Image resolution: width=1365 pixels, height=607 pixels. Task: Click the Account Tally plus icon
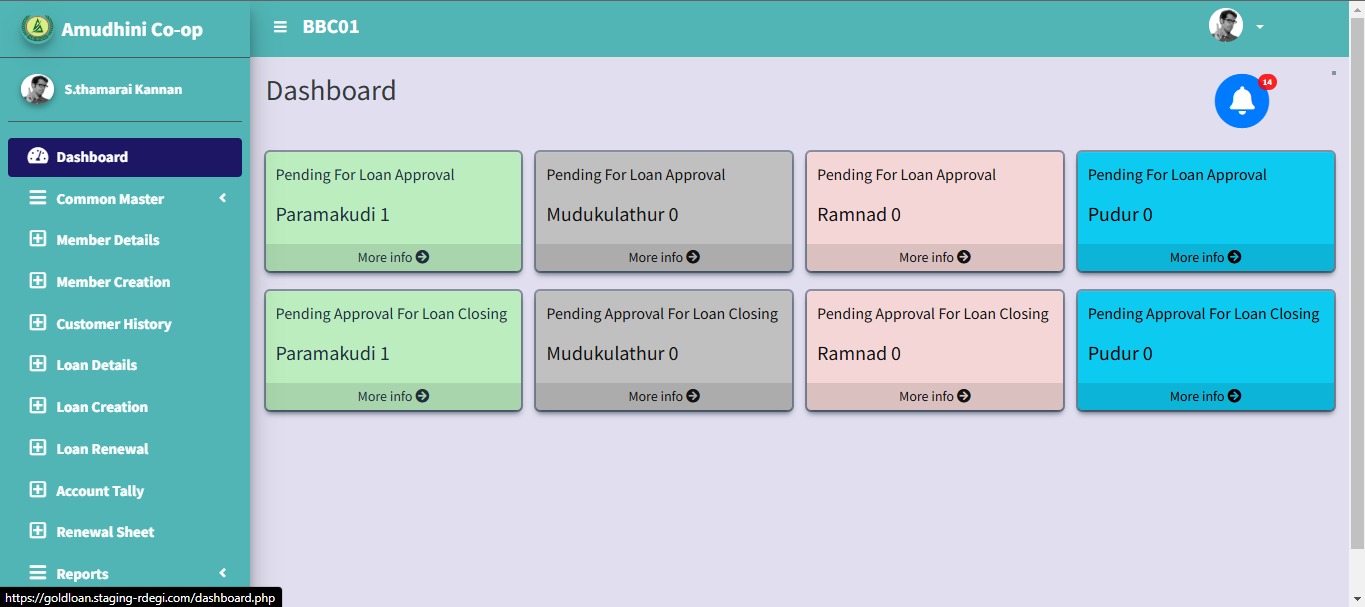pos(38,490)
